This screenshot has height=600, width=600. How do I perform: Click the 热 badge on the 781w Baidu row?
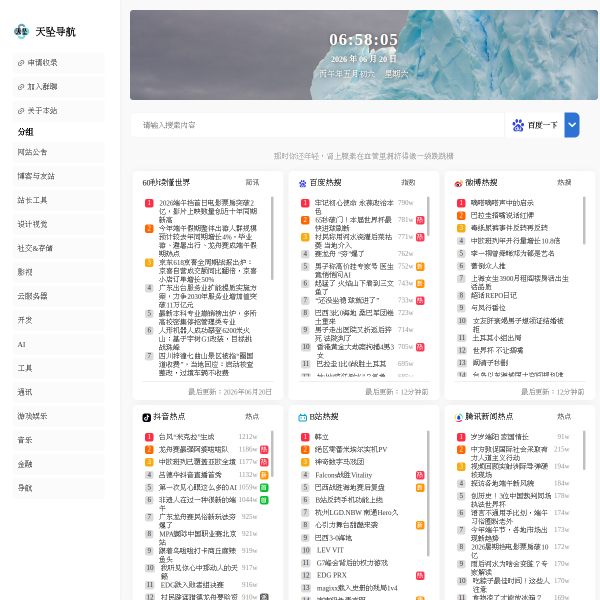tap(420, 220)
